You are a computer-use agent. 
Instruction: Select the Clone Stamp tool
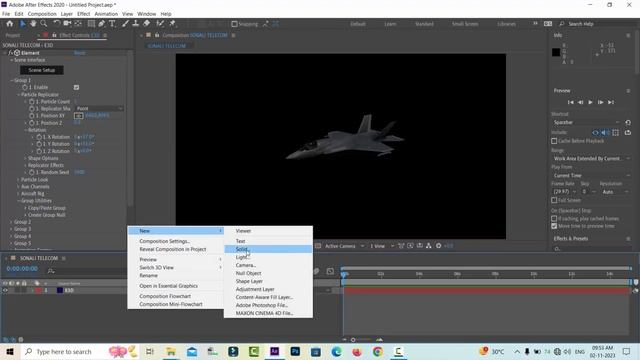136,24
